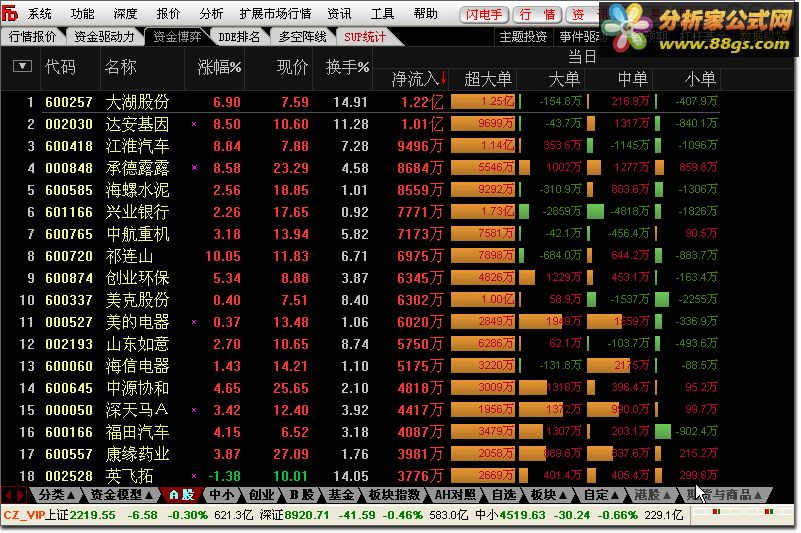Open the 分析 menu
The width and height of the screenshot is (801, 533).
(x=211, y=14)
